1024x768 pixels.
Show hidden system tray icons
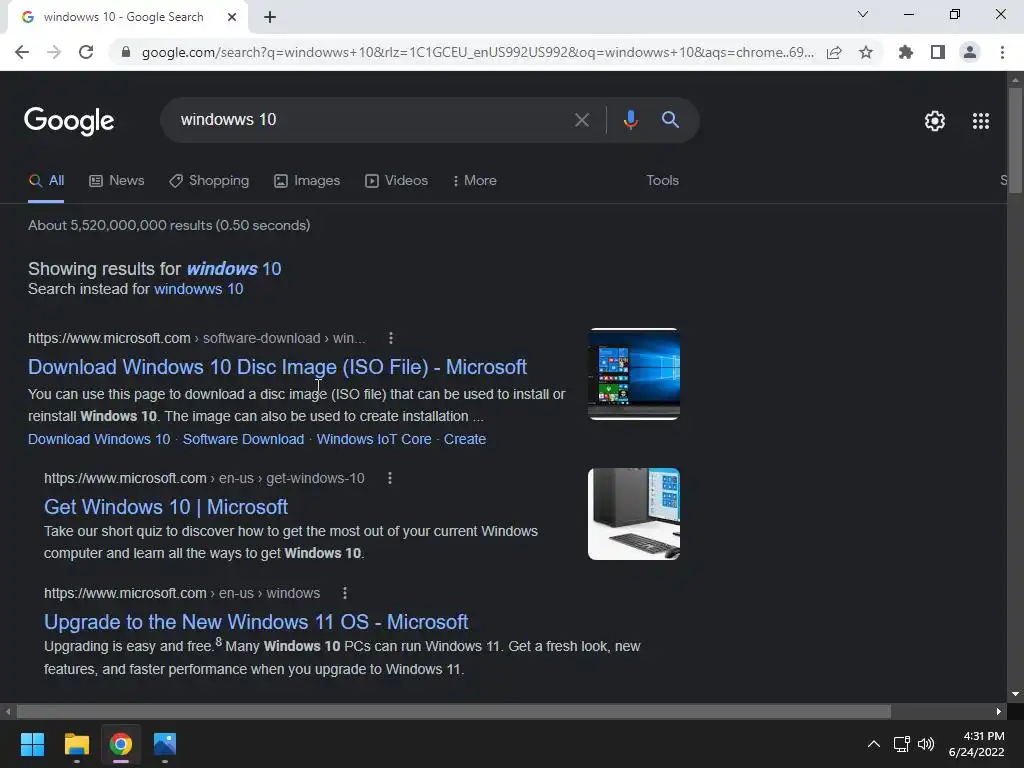pyautogui.click(x=873, y=744)
